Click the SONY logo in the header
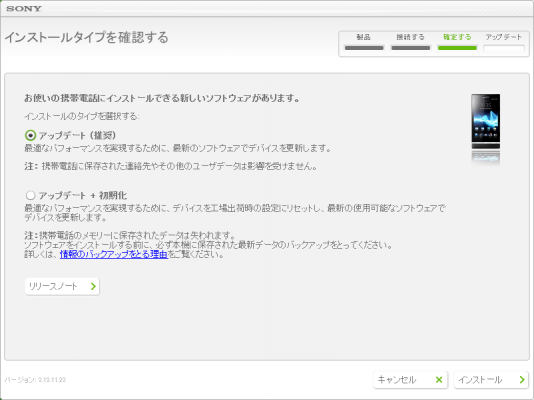This screenshot has height=400, width=534. tap(24, 9)
